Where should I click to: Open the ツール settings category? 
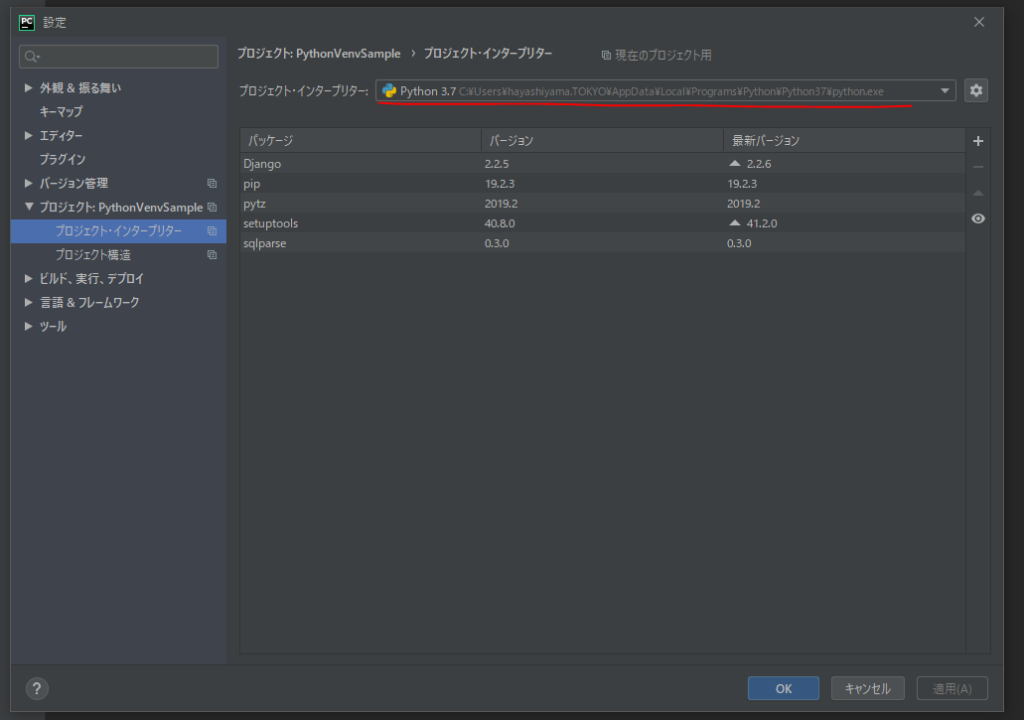click(53, 327)
